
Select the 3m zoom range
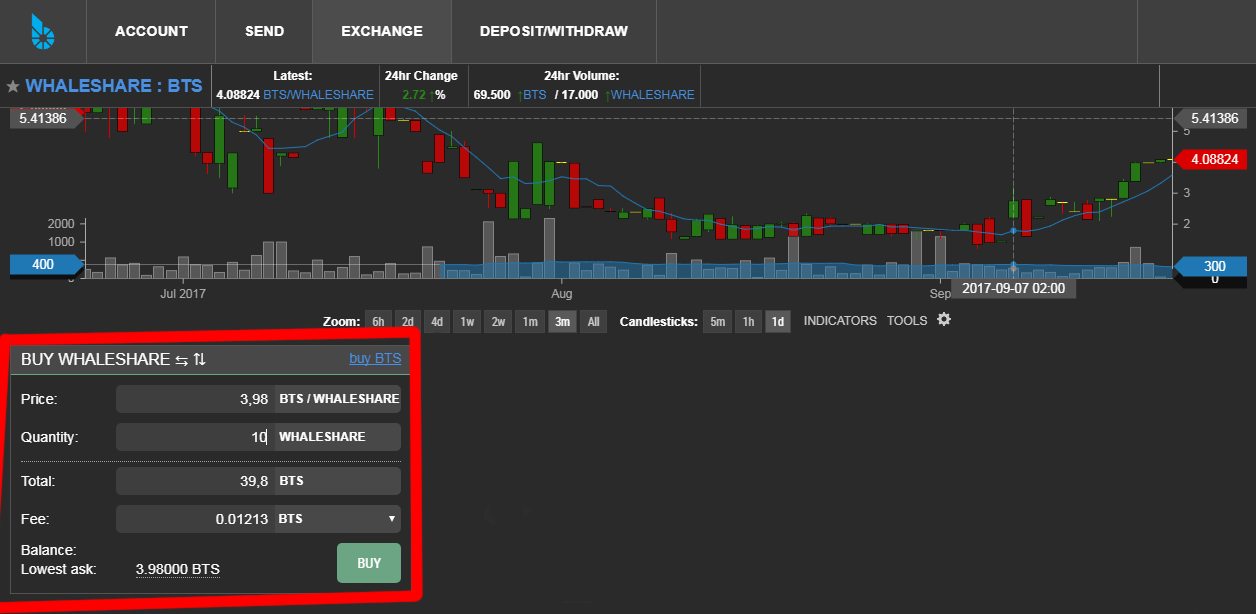point(562,322)
